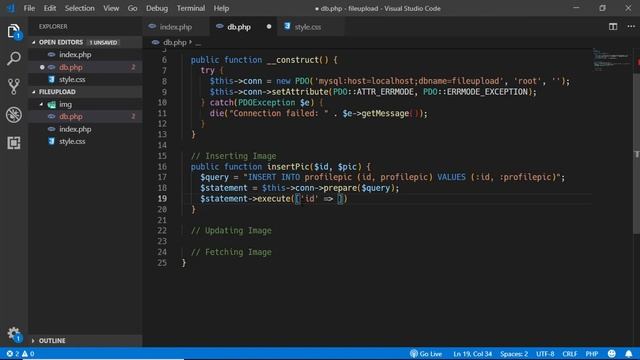Change the CRLF end-of-line sequence
This screenshot has width=640, height=360.
pos(569,354)
